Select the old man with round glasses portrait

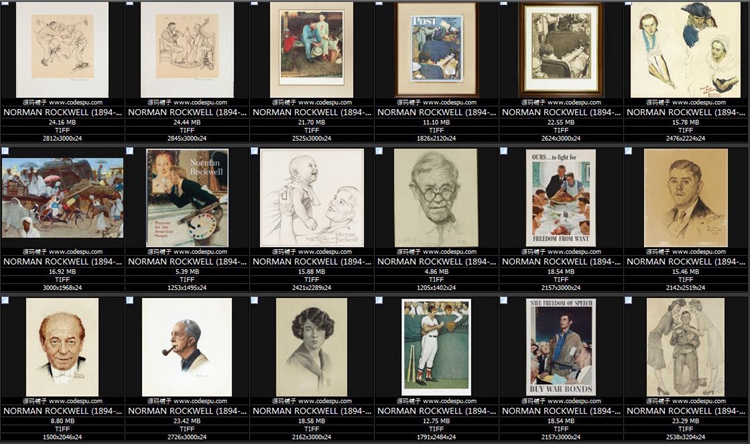point(436,198)
